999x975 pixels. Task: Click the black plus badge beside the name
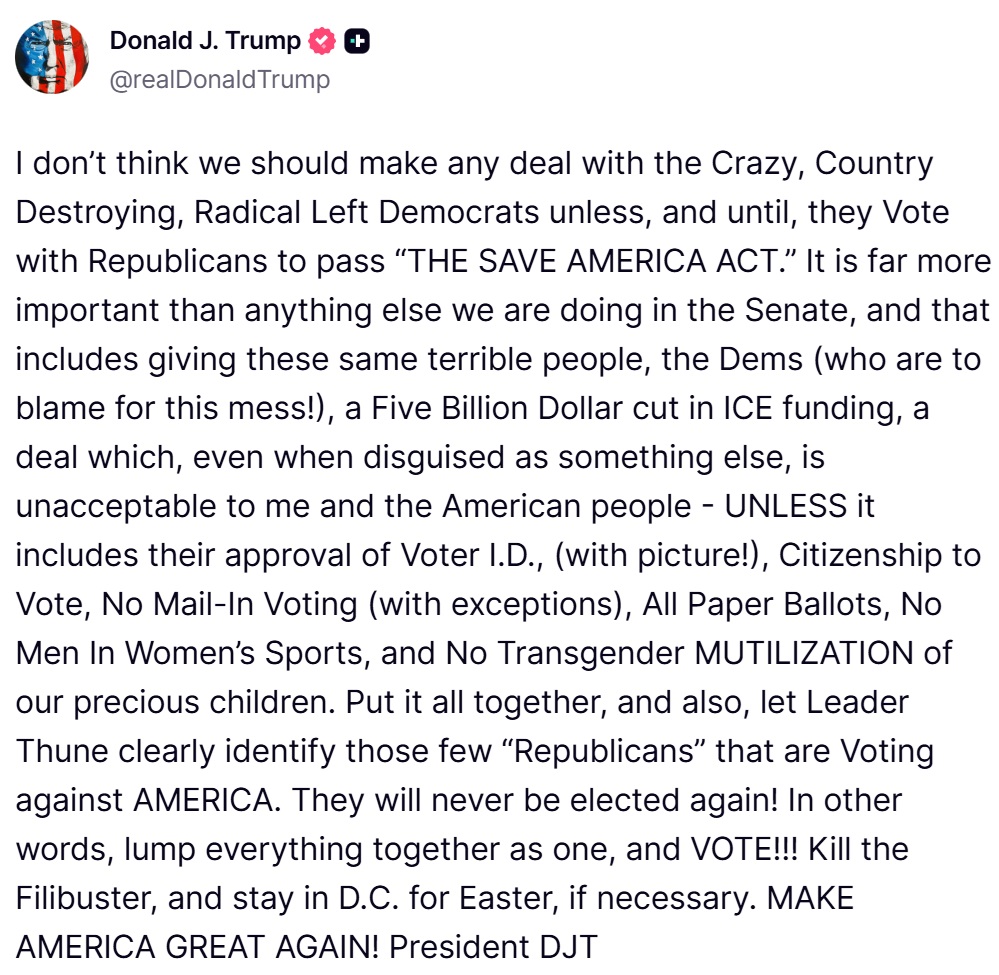[356, 42]
